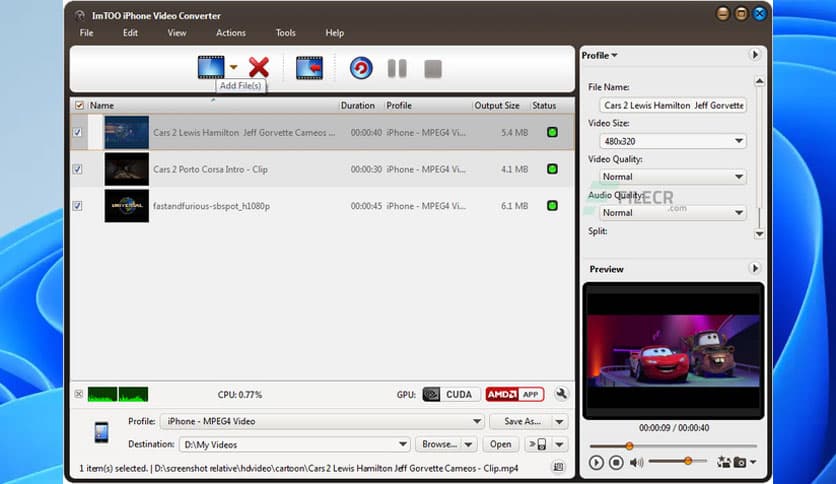Toggle the AMD APP GPU button
This screenshot has height=484, width=836.
click(515, 394)
